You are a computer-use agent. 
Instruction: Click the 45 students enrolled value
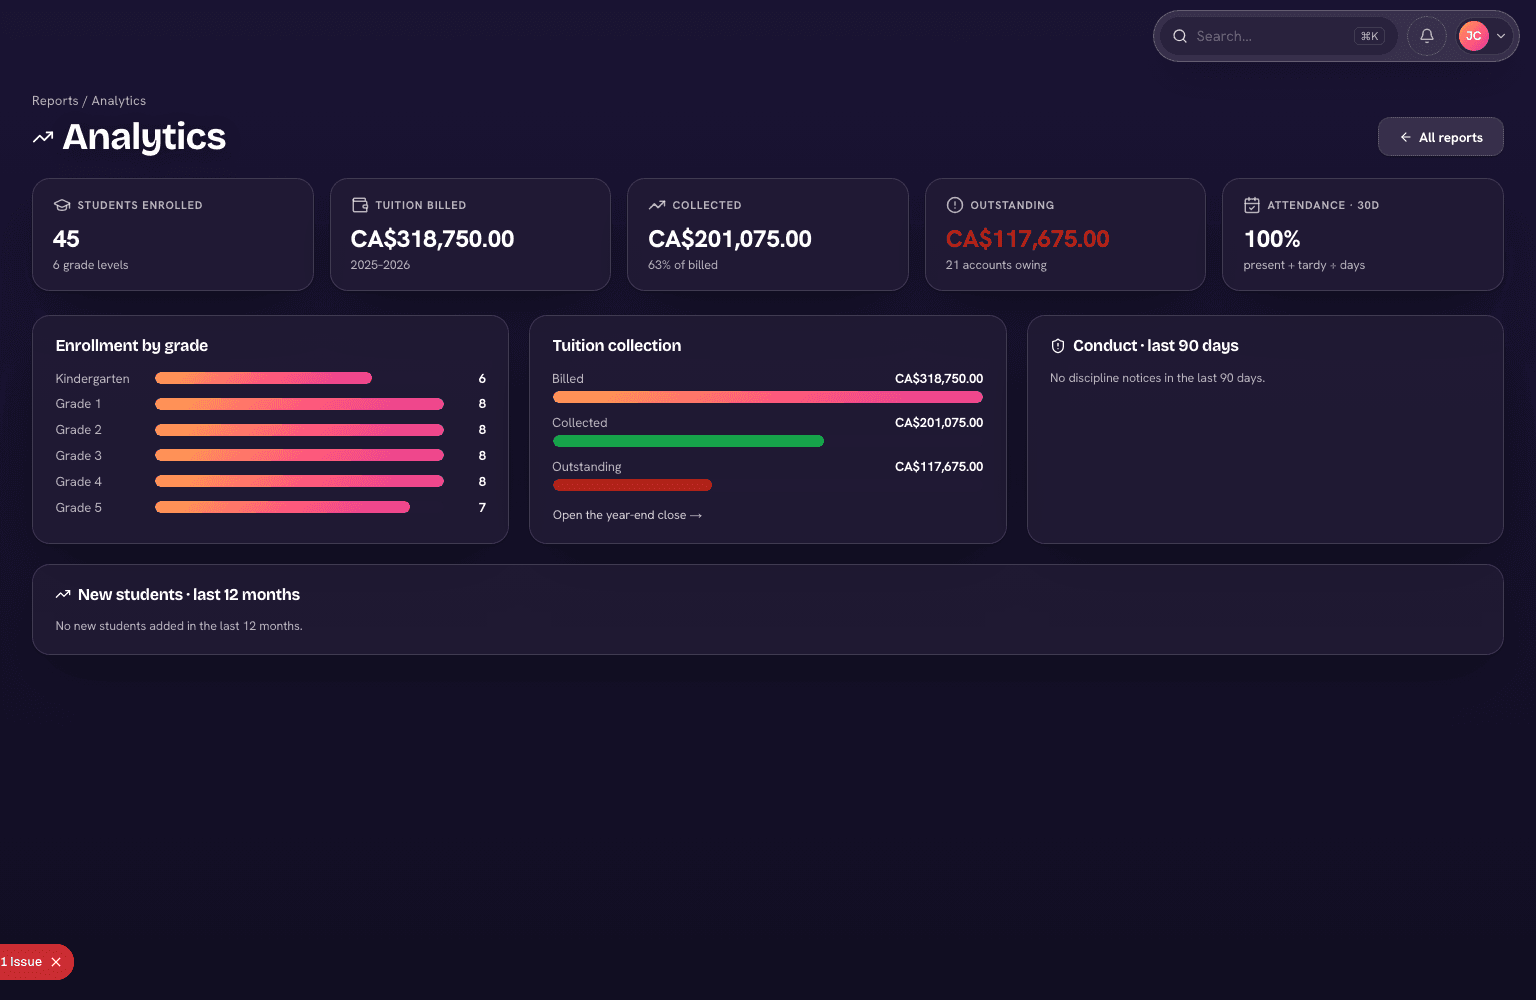(x=66, y=239)
